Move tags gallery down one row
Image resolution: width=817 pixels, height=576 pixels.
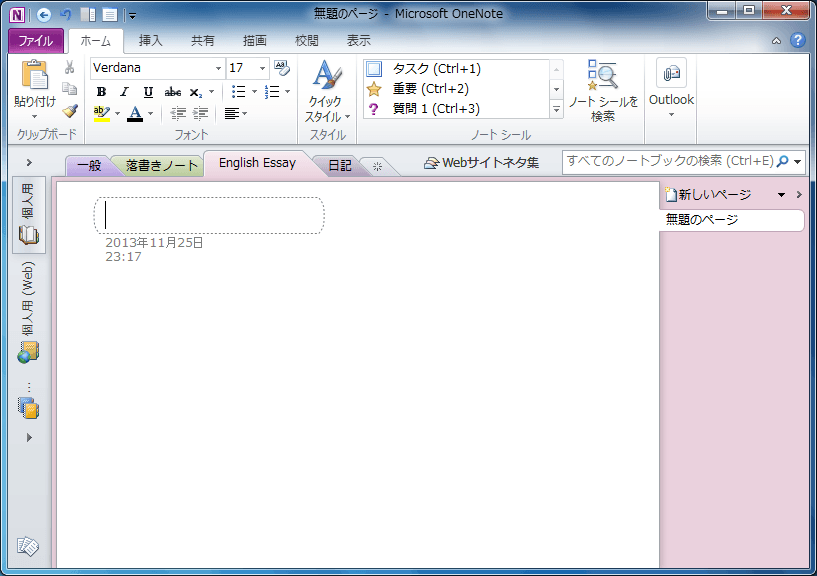tap(556, 89)
